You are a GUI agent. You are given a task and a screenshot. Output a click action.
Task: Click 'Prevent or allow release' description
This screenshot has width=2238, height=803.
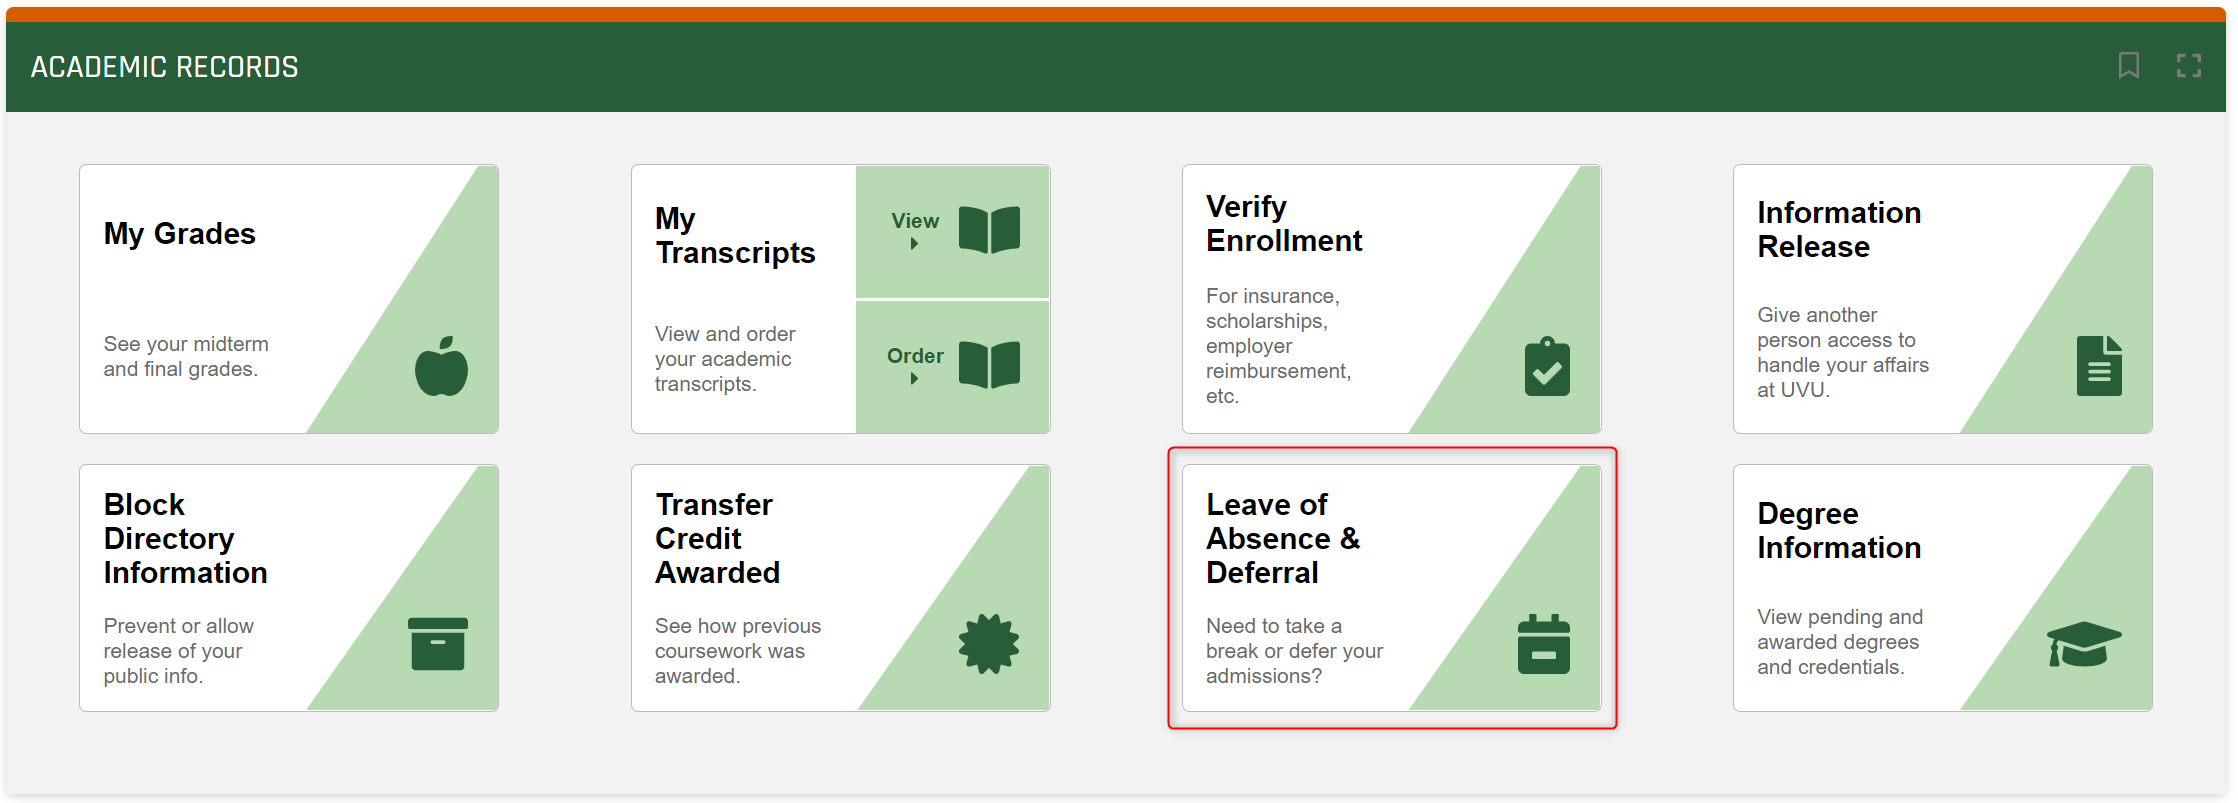tap(179, 651)
